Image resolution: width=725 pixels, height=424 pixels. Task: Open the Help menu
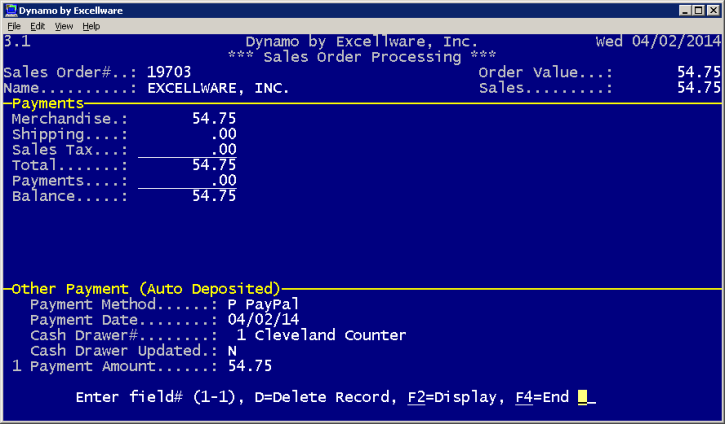pos(91,26)
